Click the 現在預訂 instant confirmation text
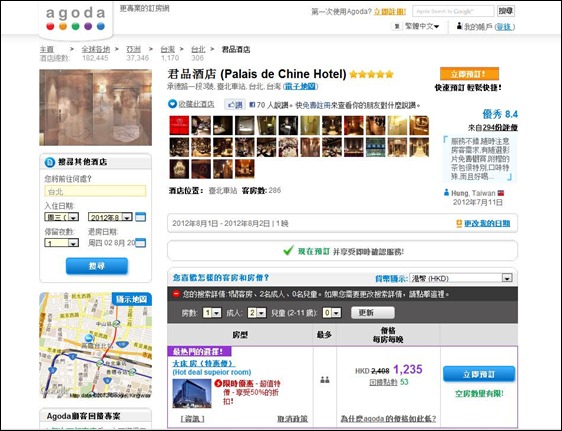562x431 pixels. pyautogui.click(x=314, y=252)
